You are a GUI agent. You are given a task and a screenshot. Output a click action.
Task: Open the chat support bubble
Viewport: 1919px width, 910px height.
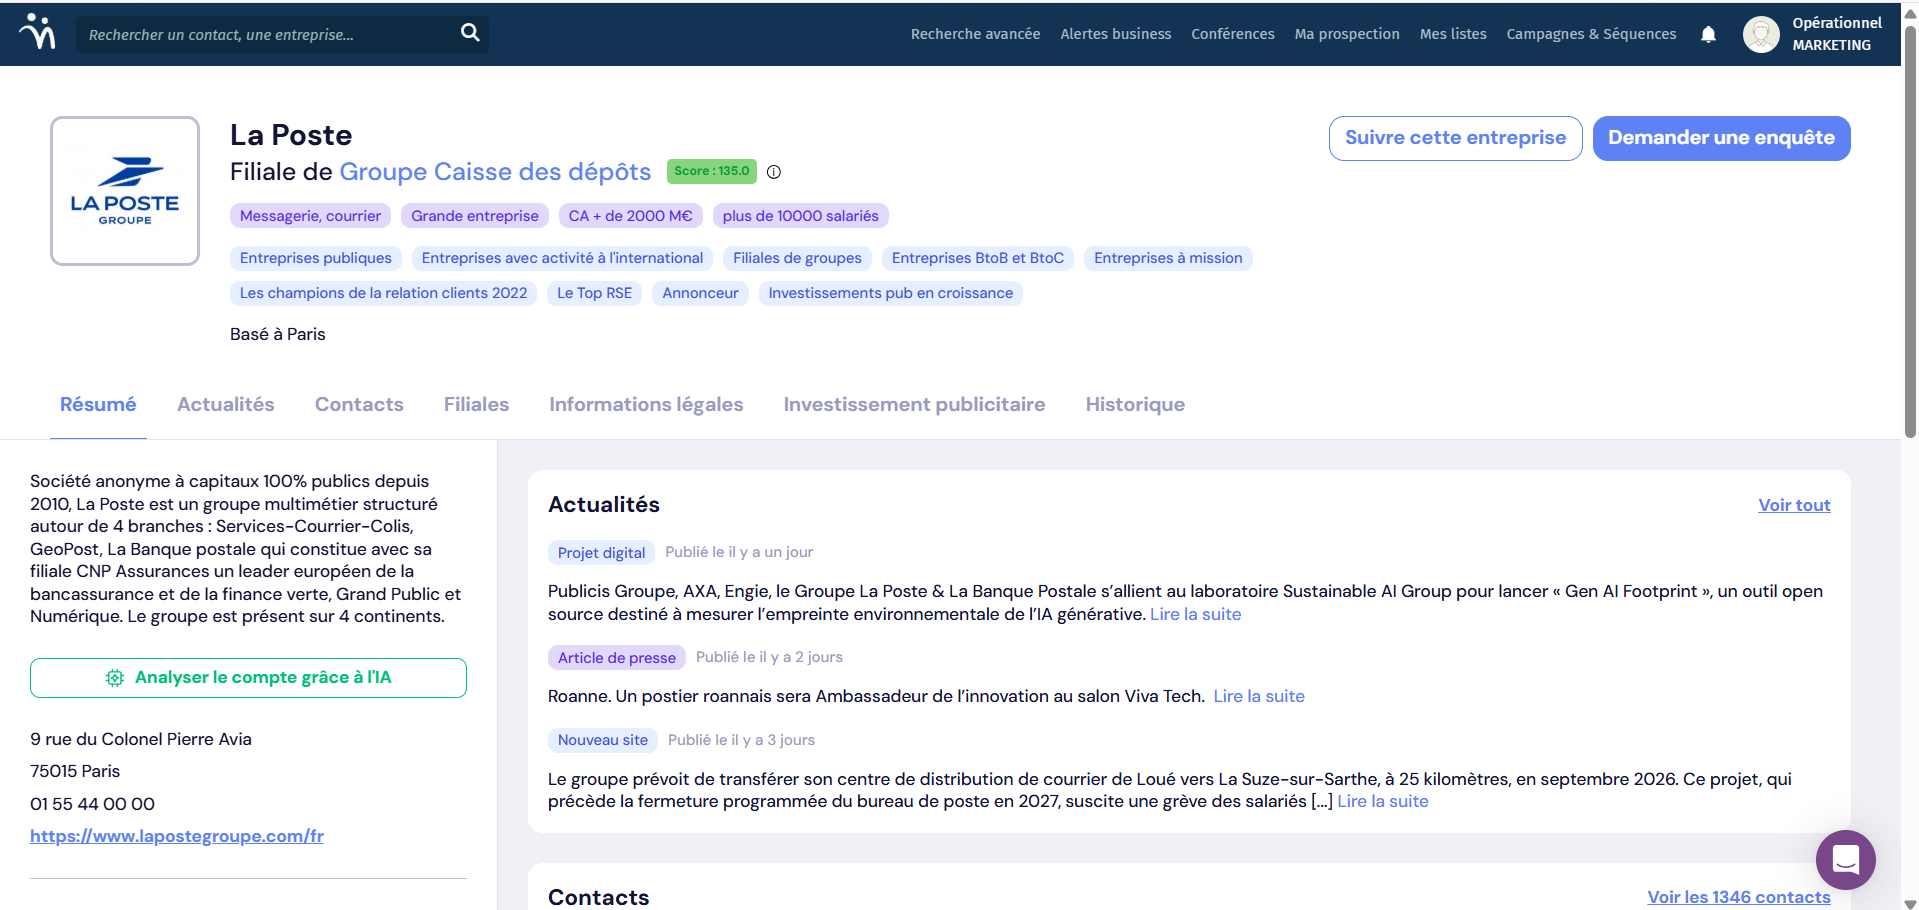pyautogui.click(x=1845, y=859)
